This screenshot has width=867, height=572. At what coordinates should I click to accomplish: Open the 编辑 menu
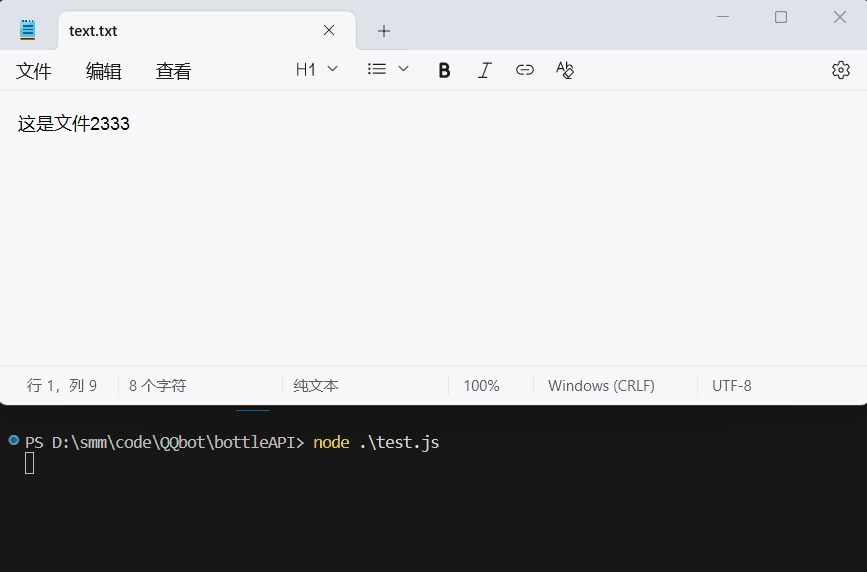(x=103, y=71)
